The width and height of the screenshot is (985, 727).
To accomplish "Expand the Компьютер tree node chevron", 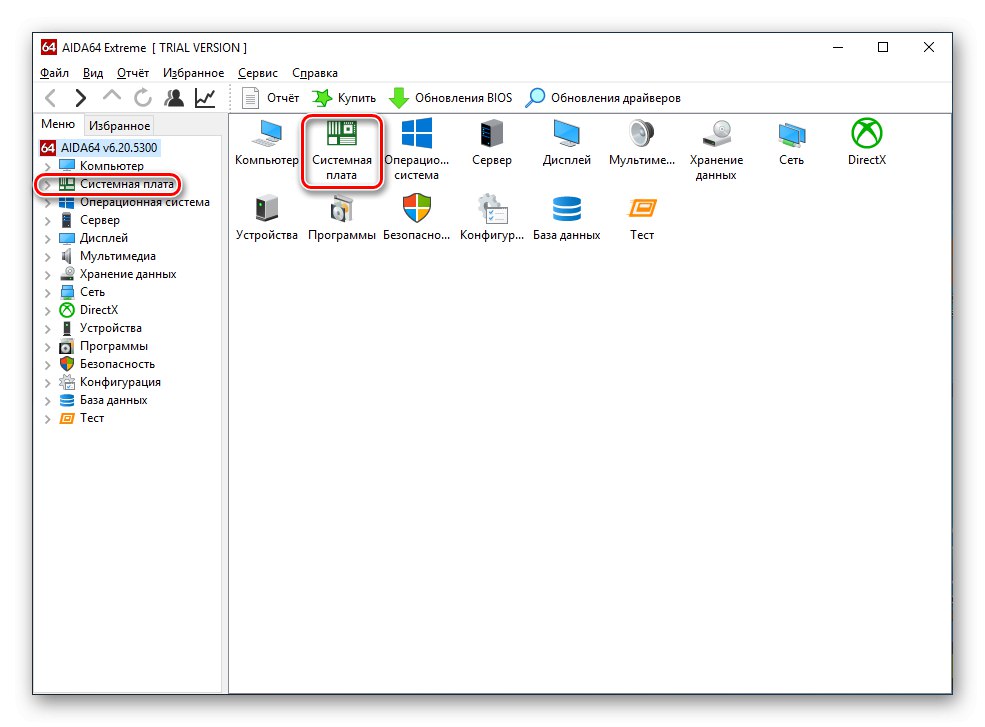I will 48,167.
